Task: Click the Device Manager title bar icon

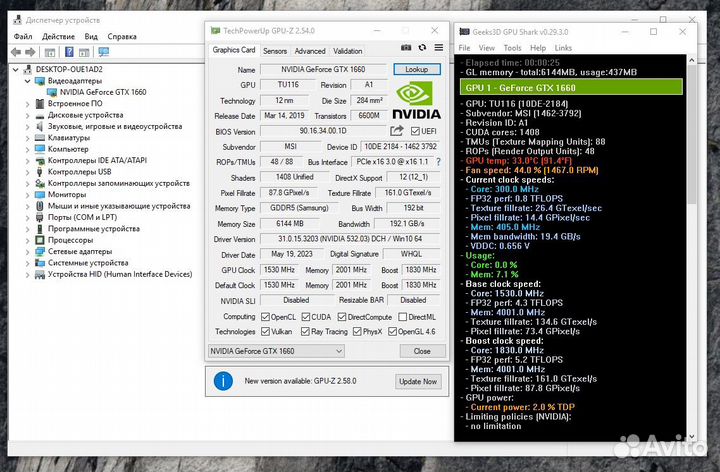Action: (x=18, y=20)
